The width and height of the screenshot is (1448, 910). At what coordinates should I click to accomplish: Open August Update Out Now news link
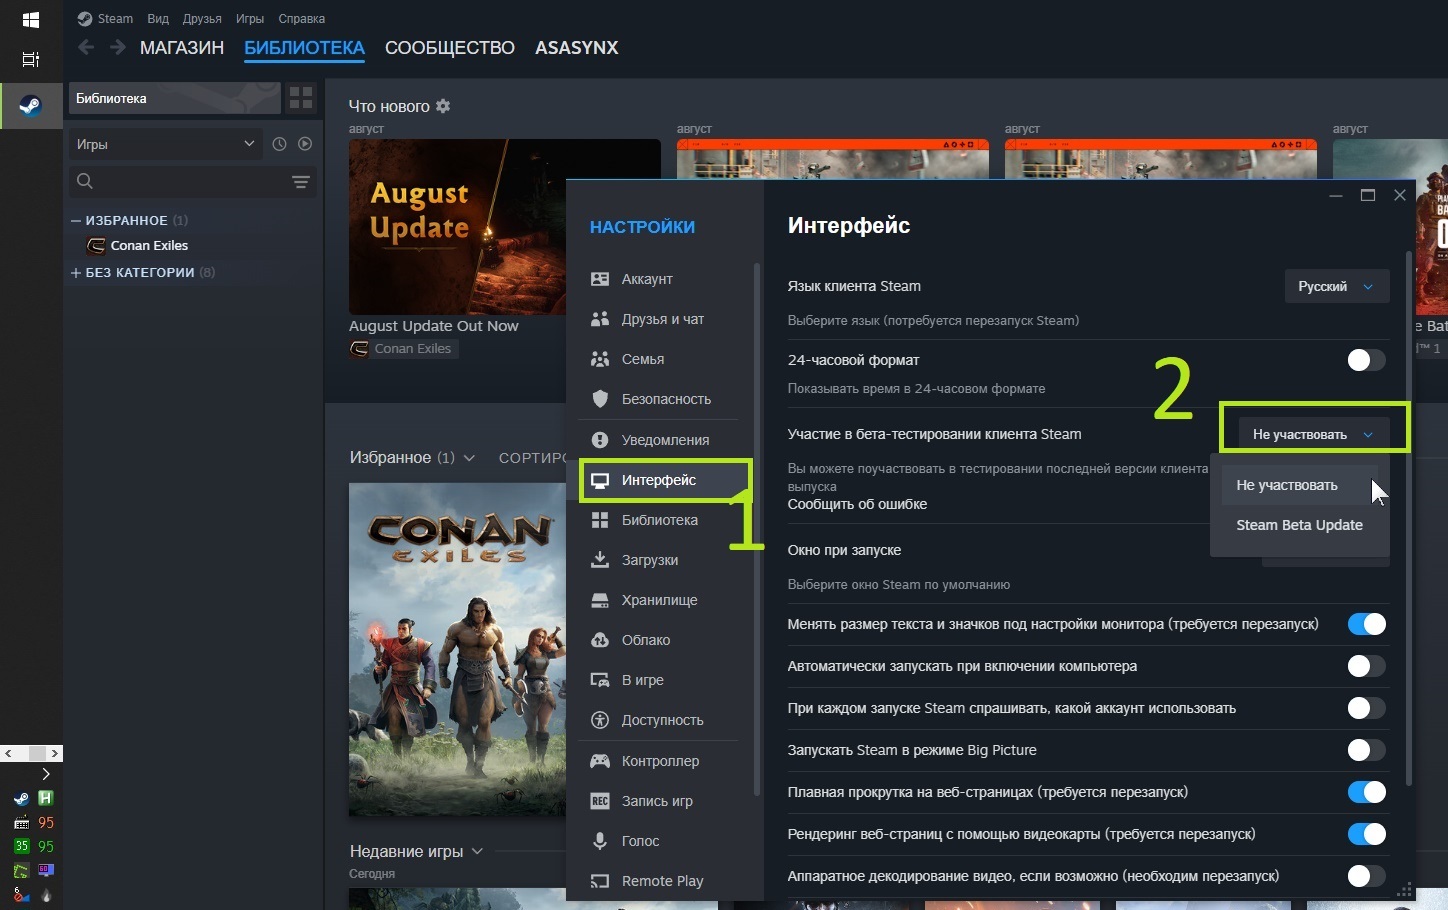(x=434, y=326)
